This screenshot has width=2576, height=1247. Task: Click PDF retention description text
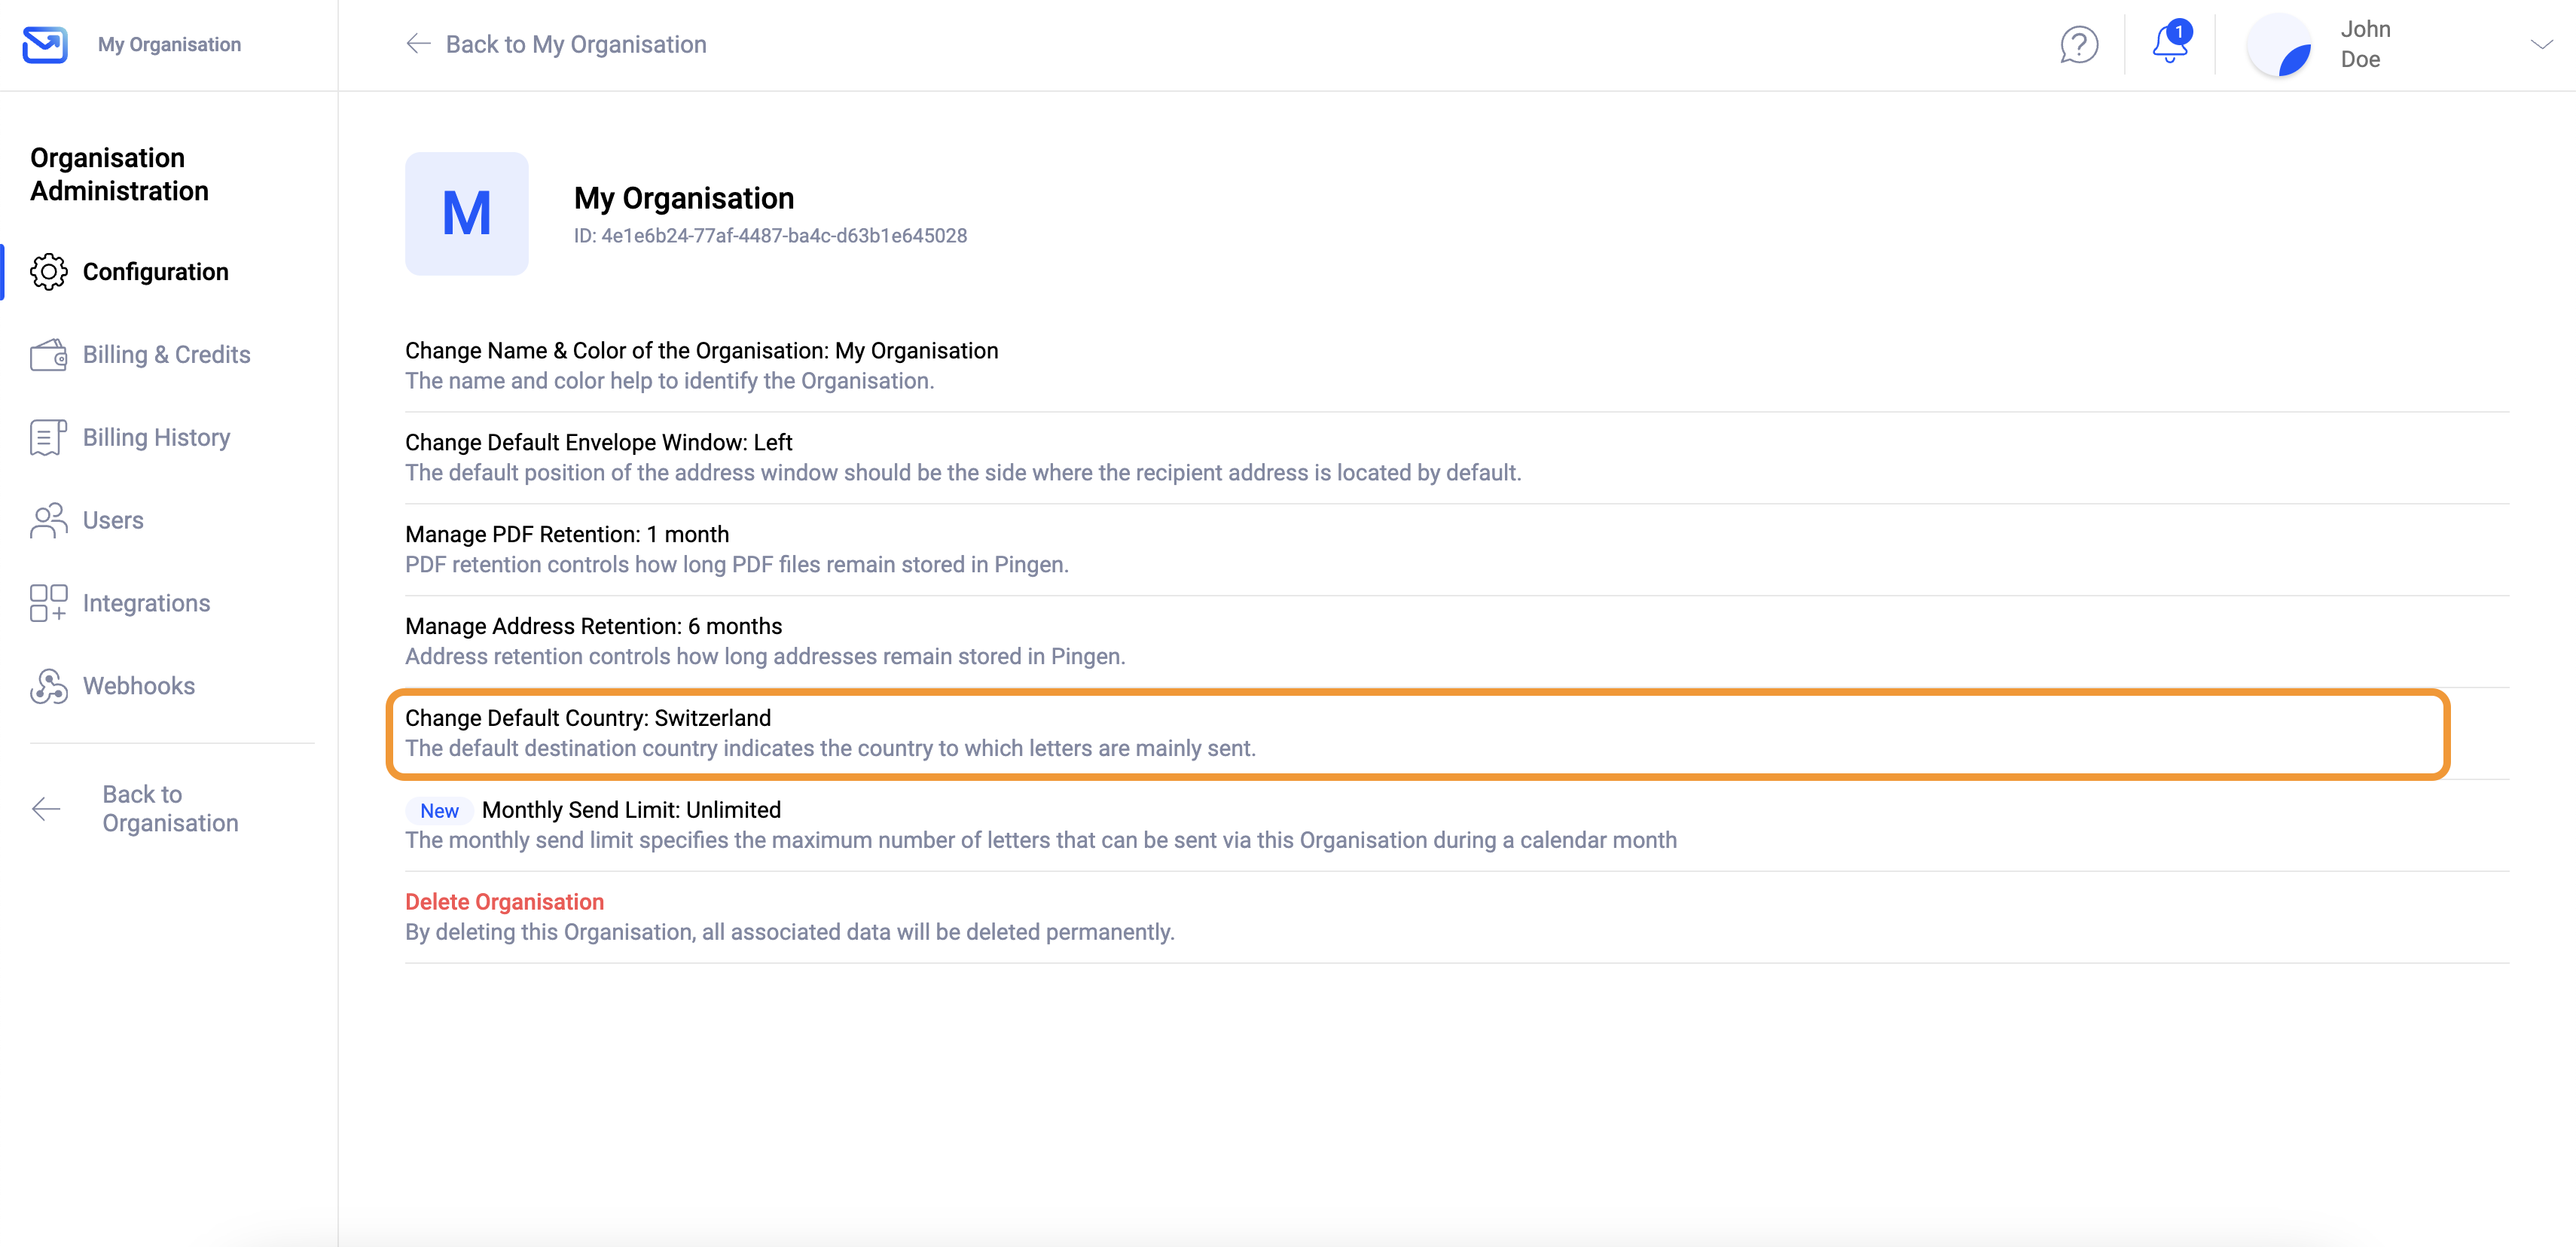[x=737, y=565]
